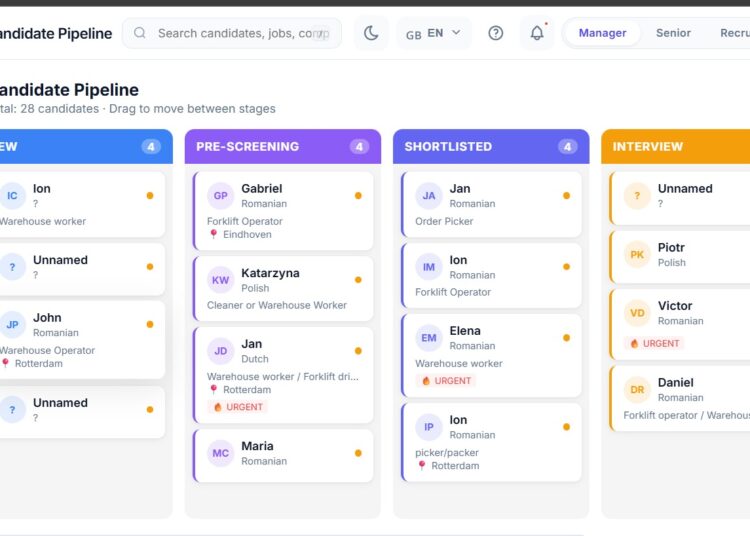Viewport: 750px width, 536px height.
Task: Click the Interview column header
Action: 675,146
